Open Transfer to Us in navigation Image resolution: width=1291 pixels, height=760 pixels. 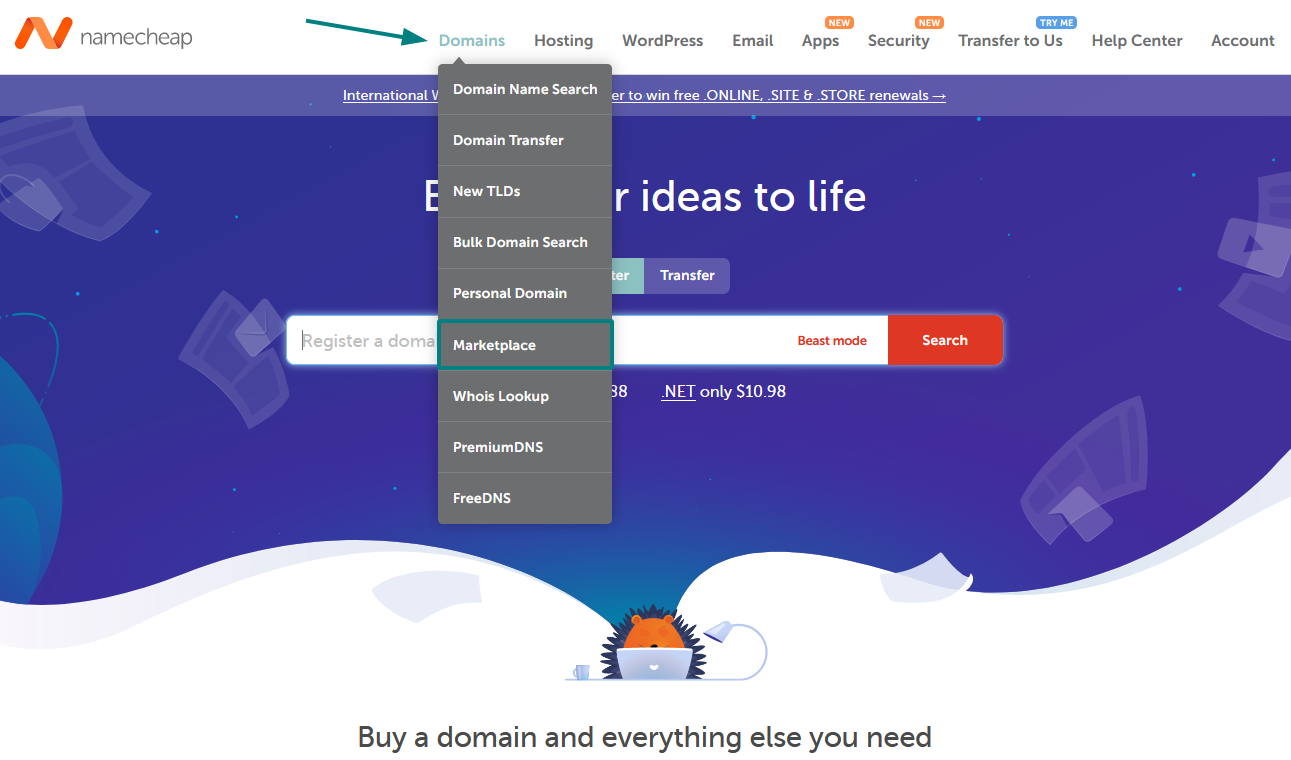(x=1010, y=41)
